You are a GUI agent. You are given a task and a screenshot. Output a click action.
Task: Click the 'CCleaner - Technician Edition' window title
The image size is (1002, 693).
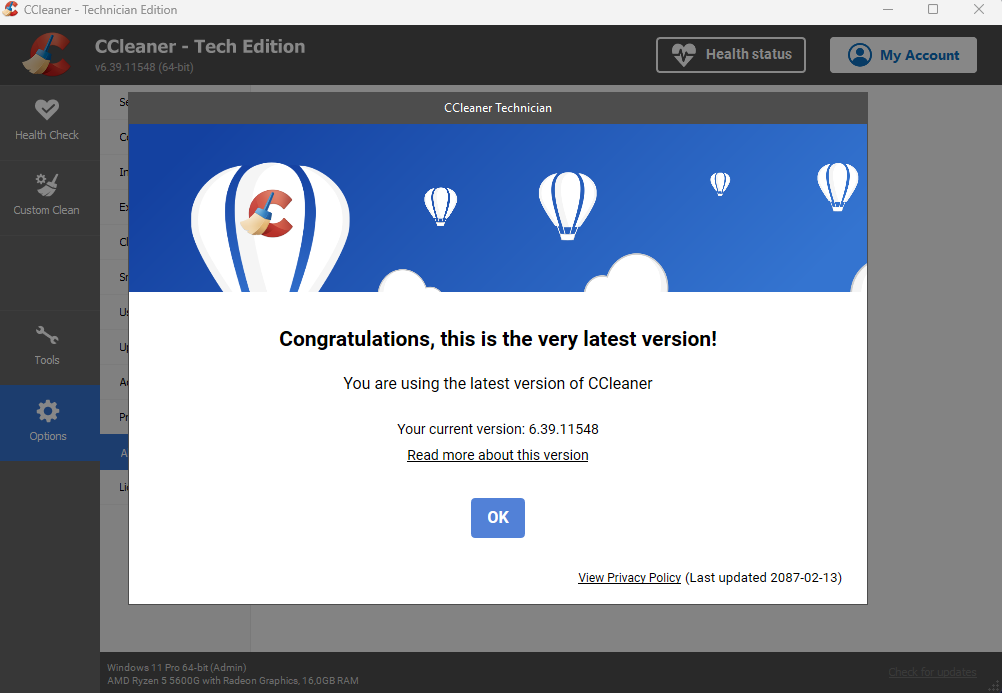(100, 10)
